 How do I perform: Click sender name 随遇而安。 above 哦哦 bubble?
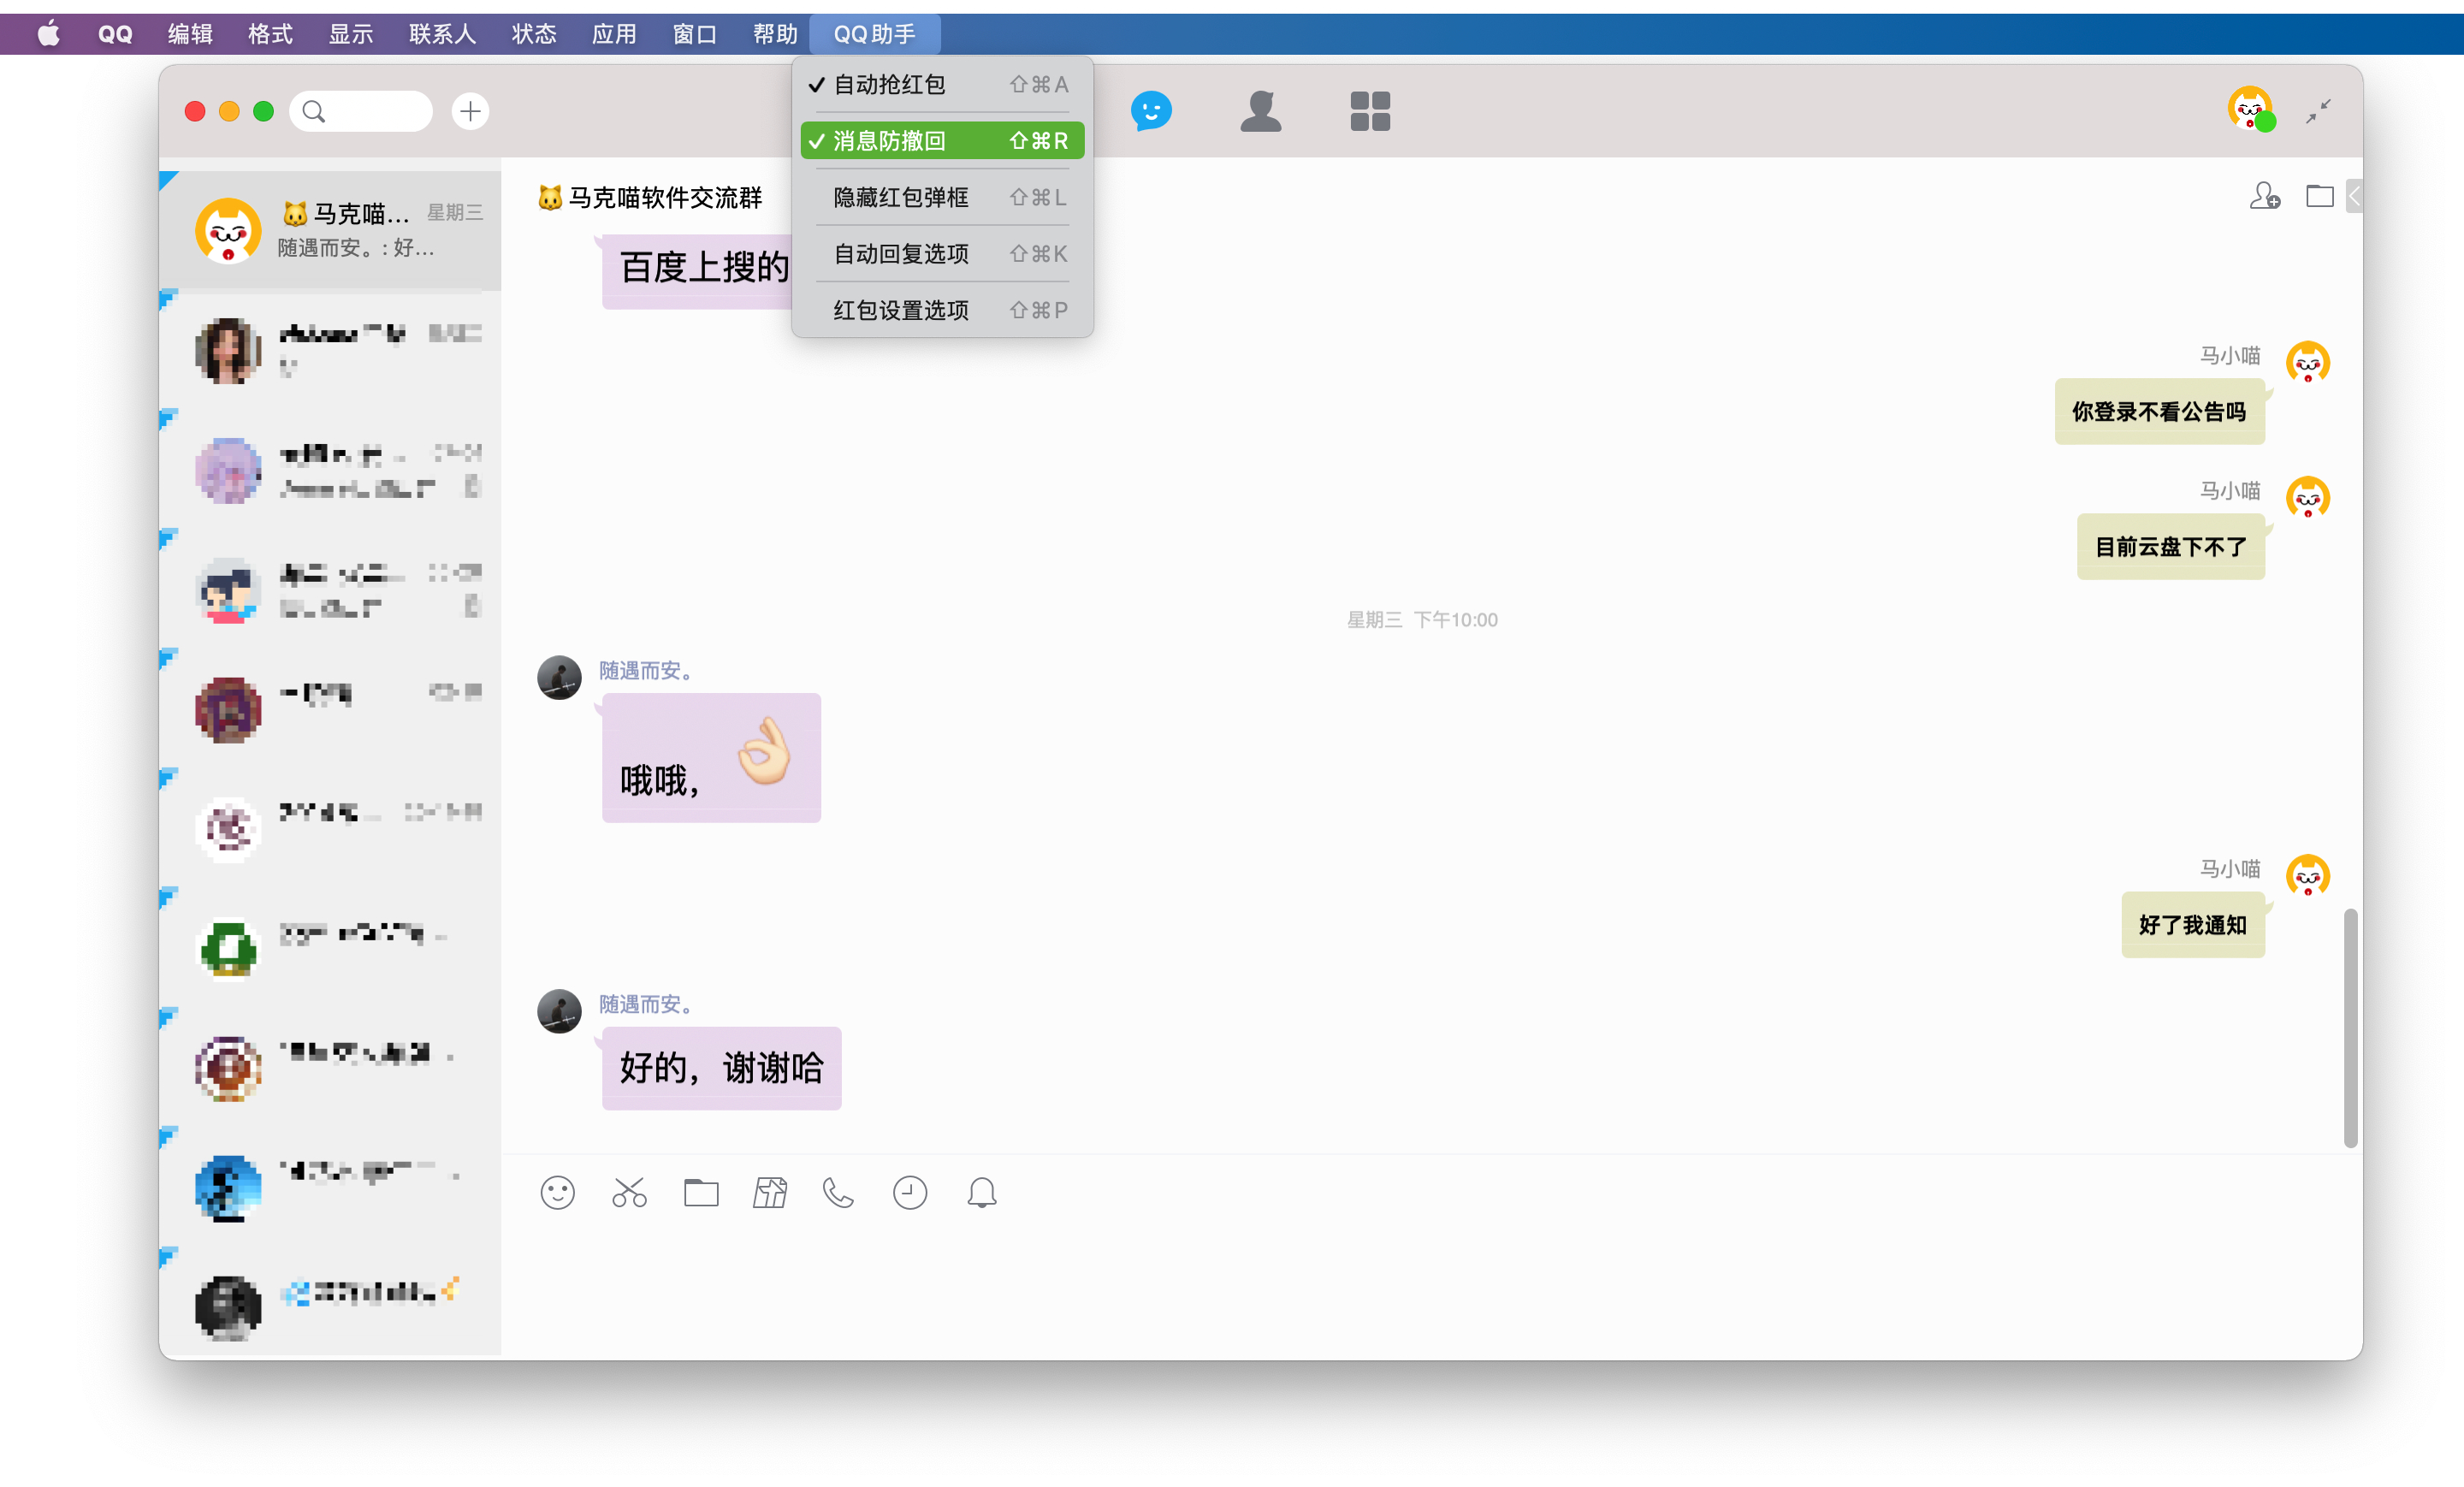click(646, 670)
